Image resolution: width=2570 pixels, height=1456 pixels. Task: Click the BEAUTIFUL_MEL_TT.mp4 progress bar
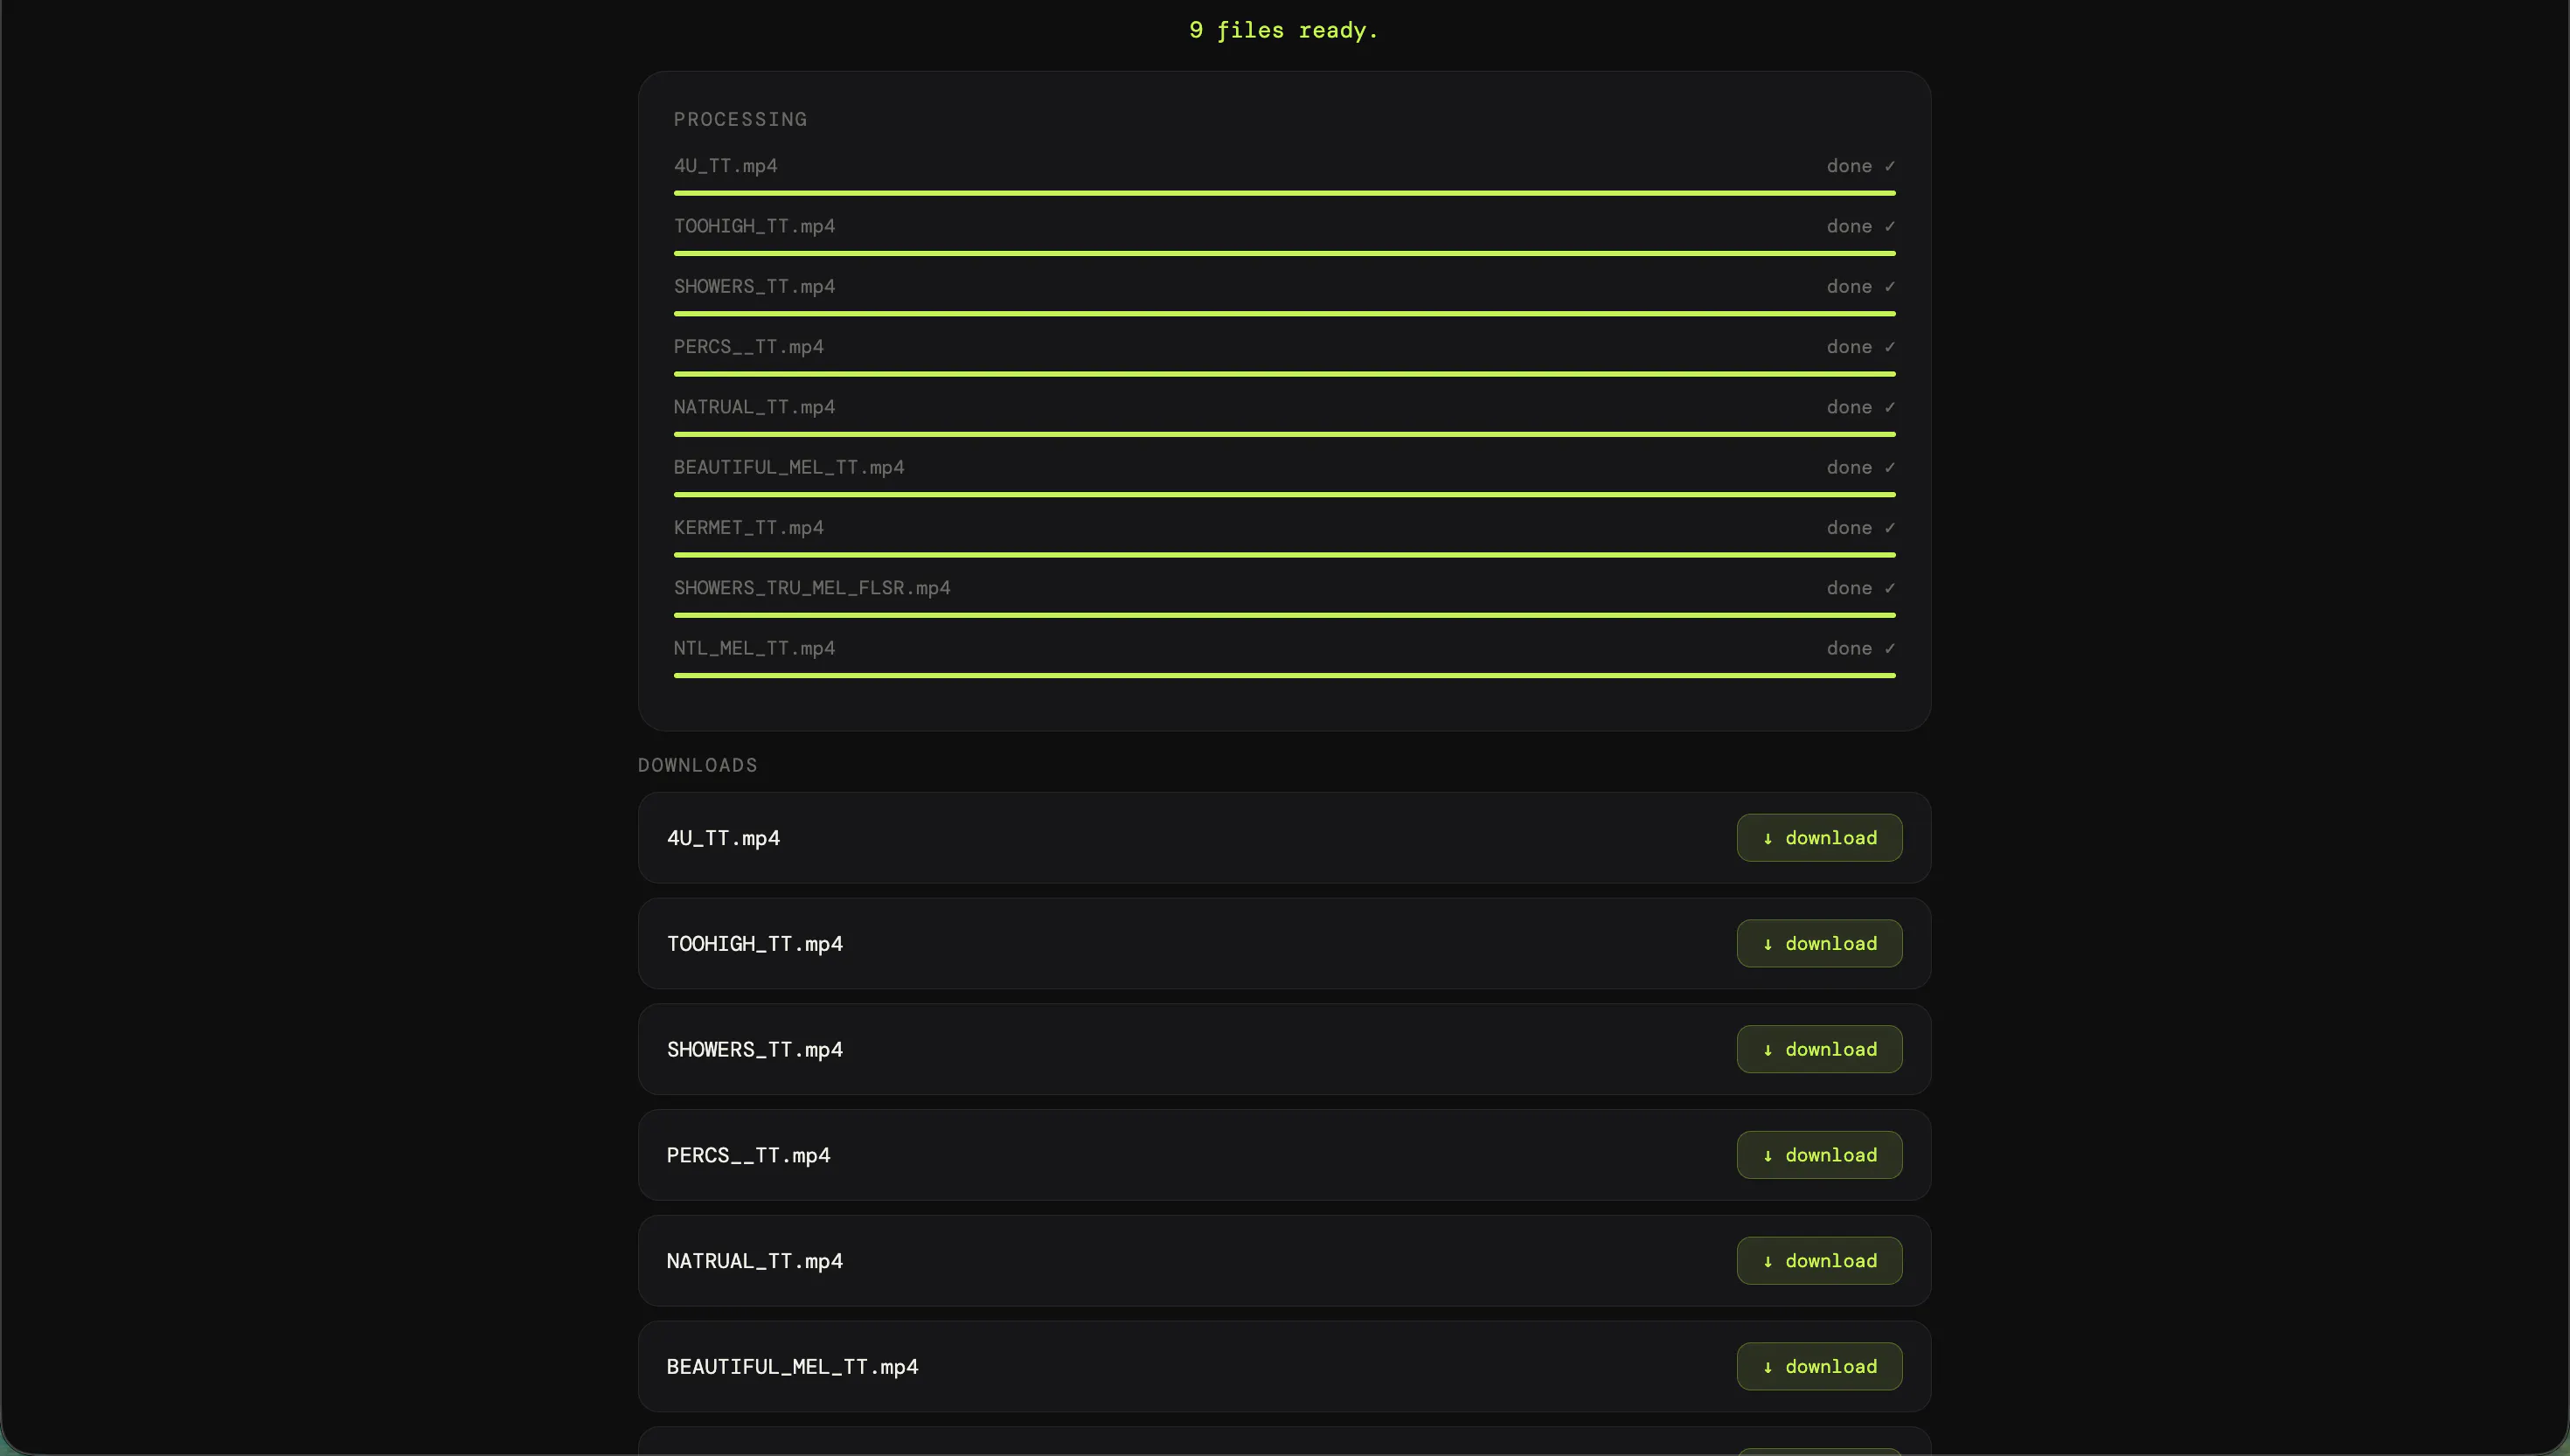pos(1284,494)
